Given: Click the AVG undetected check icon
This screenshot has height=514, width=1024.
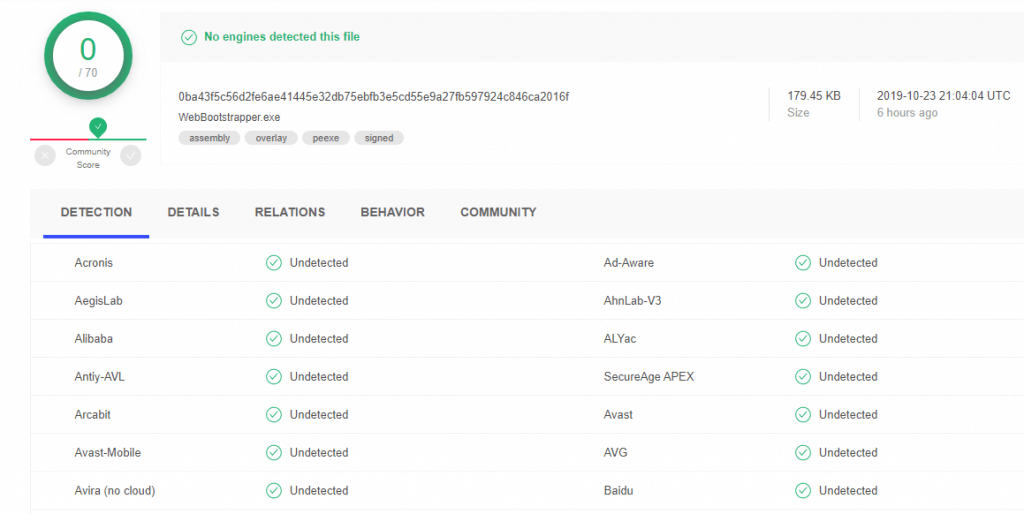Looking at the screenshot, I should tap(803, 452).
